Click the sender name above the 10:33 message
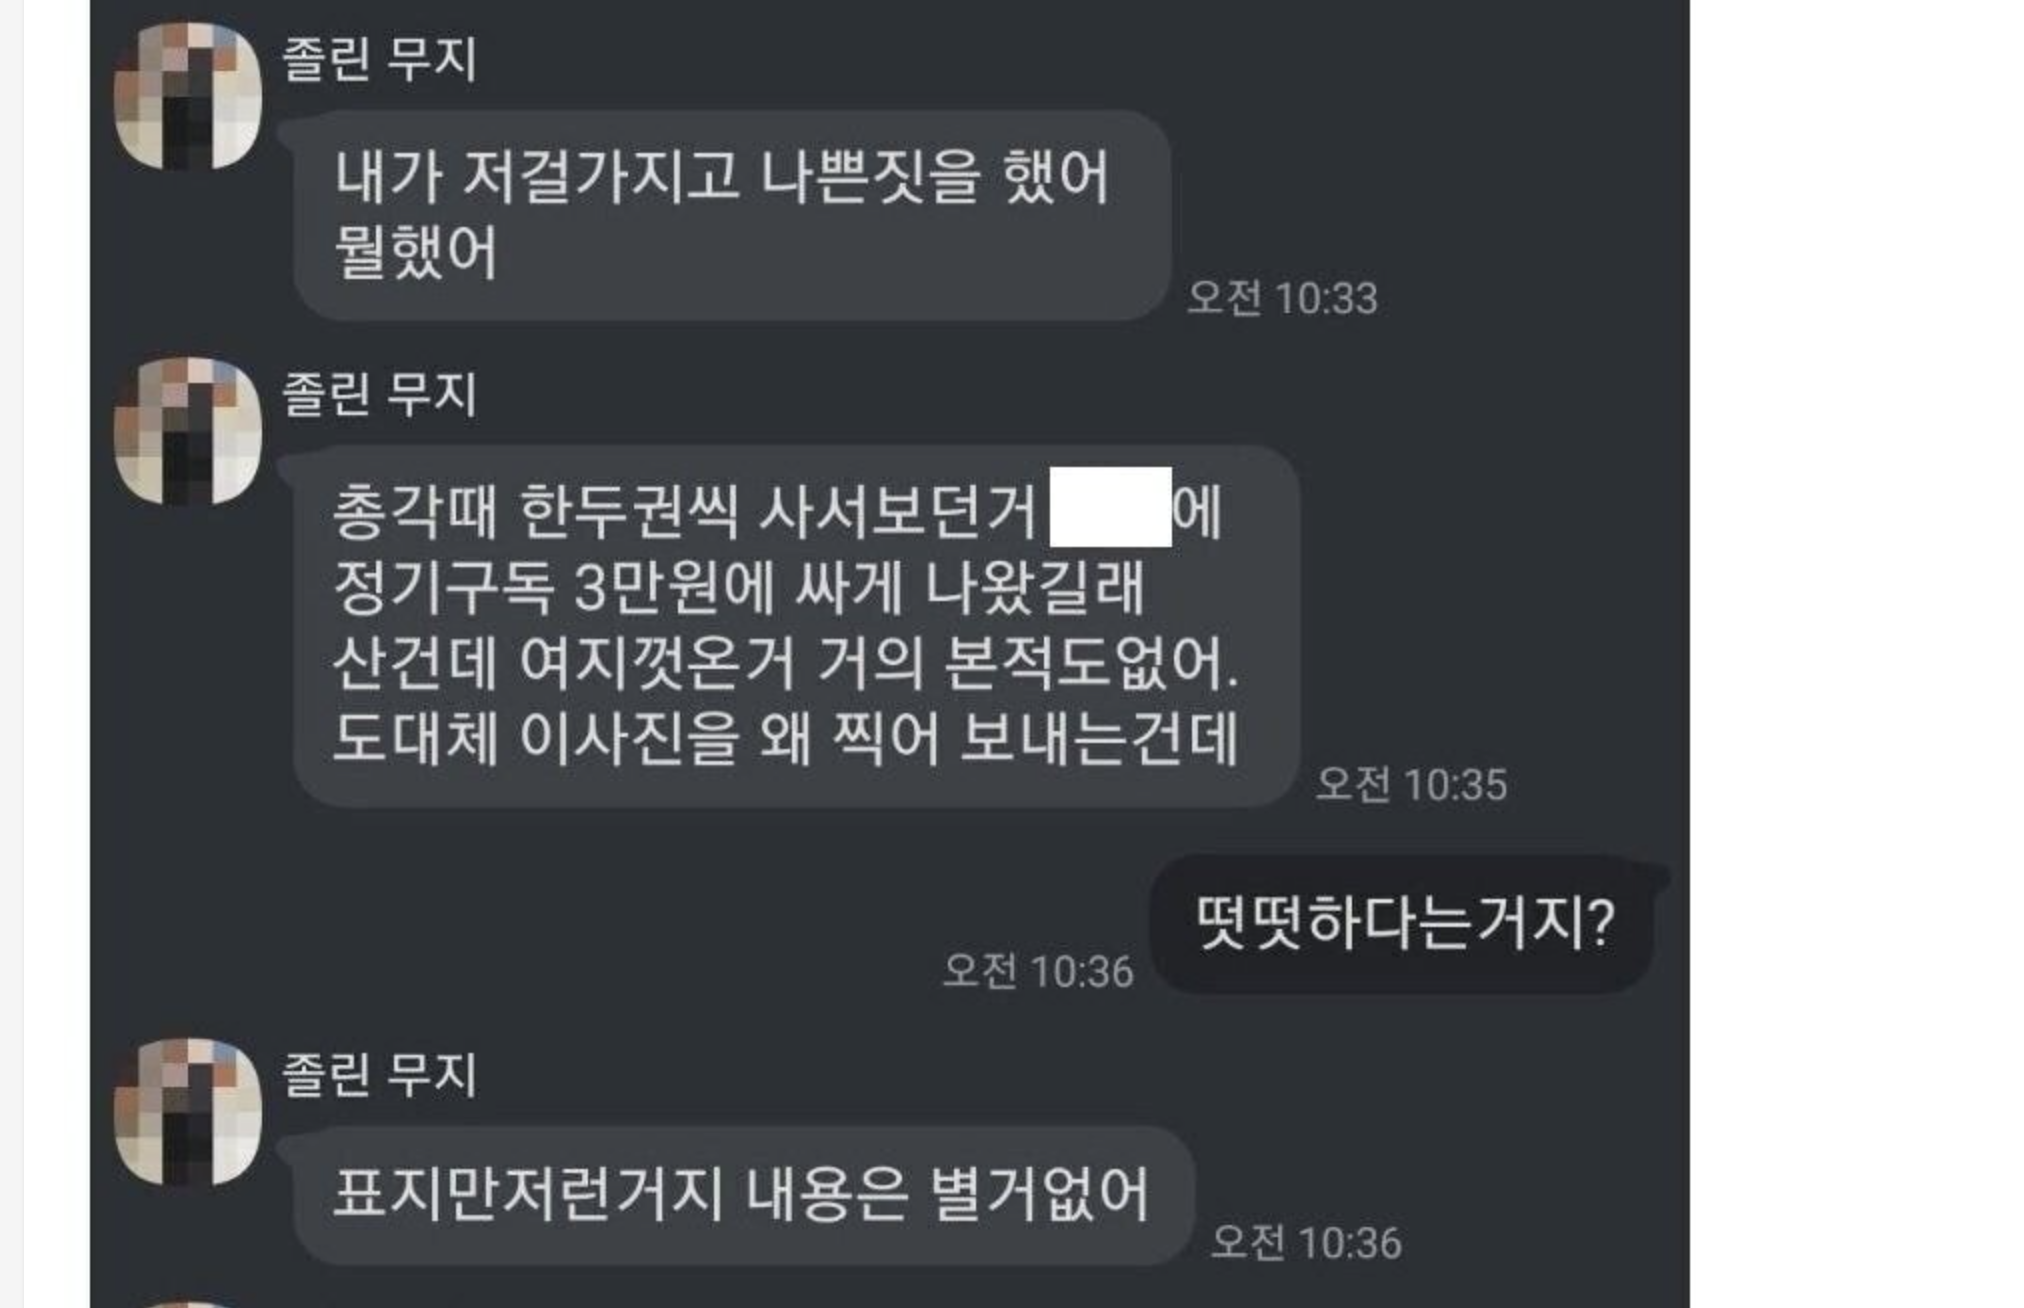Image resolution: width=2024 pixels, height=1308 pixels. [x=379, y=58]
